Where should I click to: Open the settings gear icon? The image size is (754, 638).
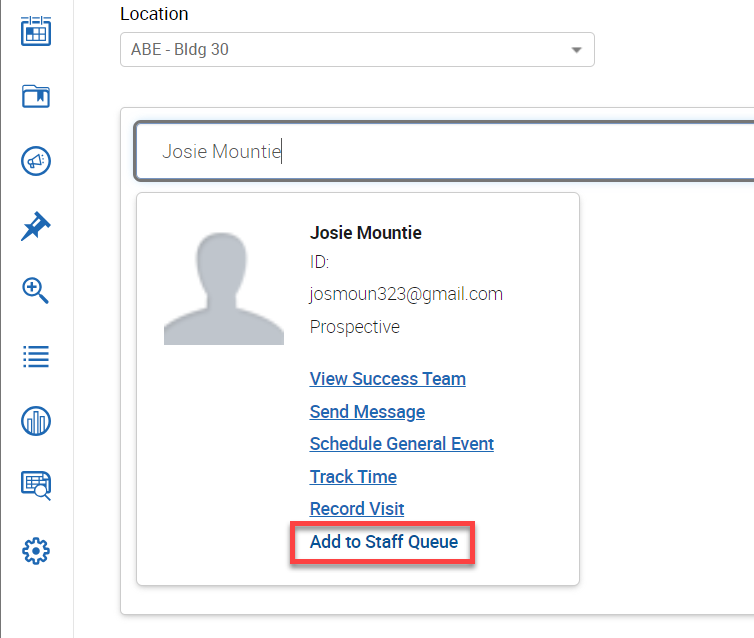pyautogui.click(x=36, y=551)
